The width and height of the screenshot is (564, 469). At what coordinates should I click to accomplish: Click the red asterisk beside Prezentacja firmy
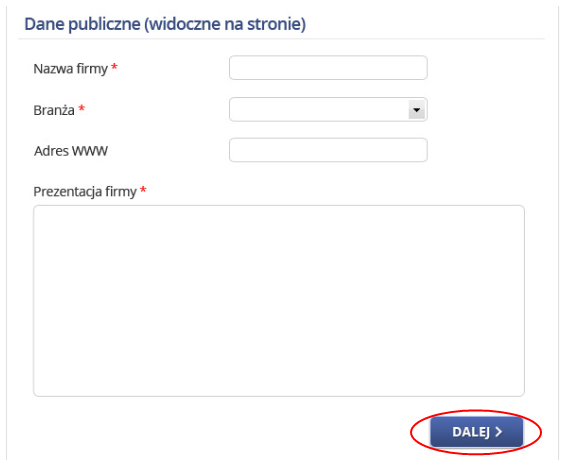(143, 189)
